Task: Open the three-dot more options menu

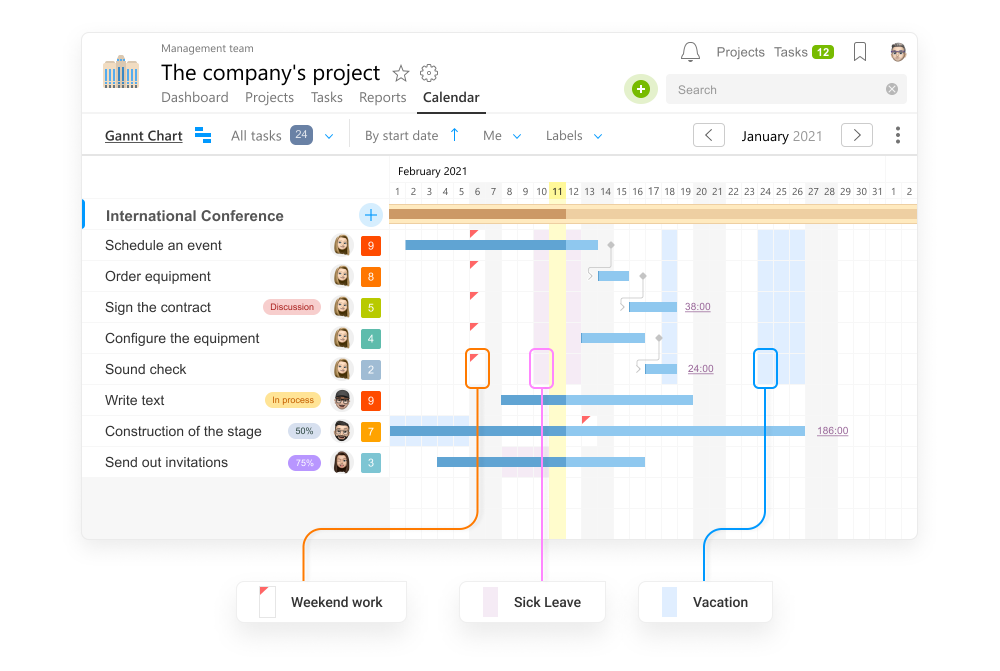Action: pyautogui.click(x=897, y=135)
